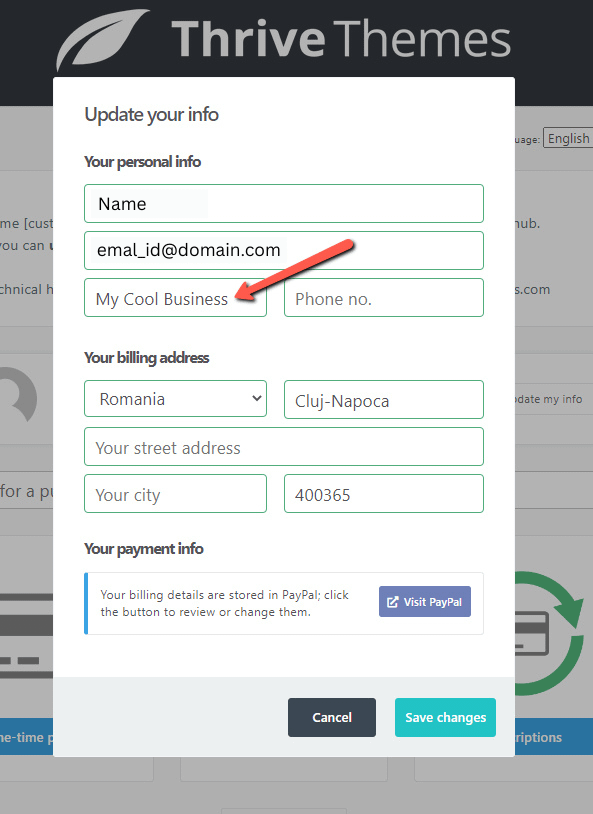Click the Update my info link

click(x=549, y=399)
